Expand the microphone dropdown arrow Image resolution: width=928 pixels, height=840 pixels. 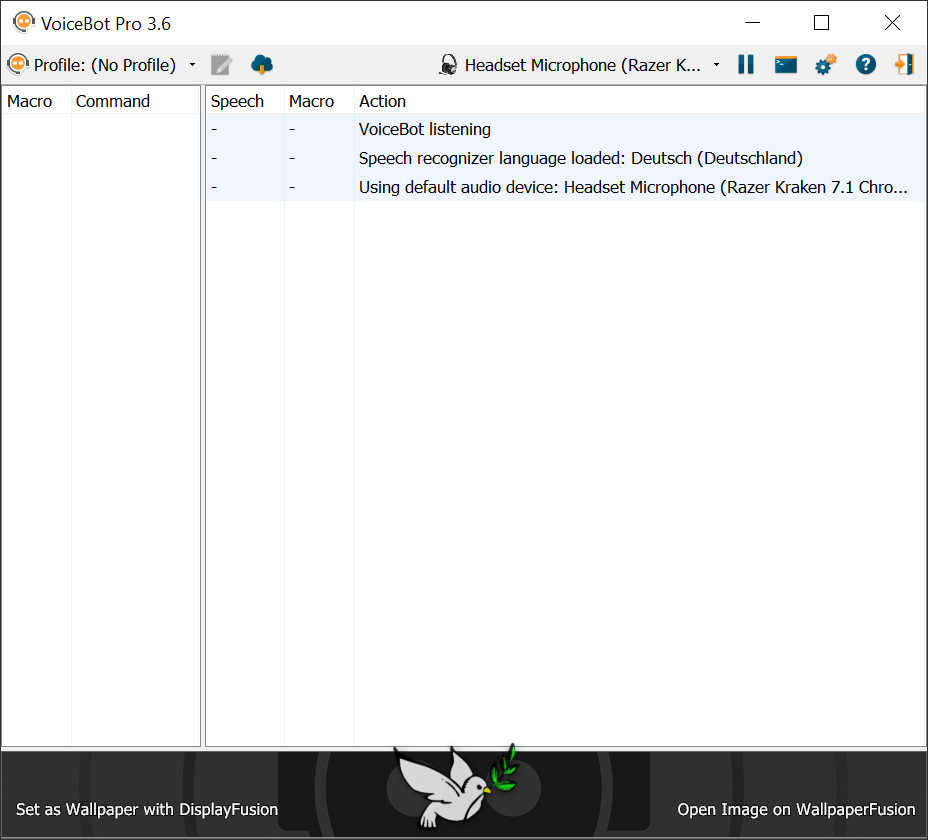(x=716, y=65)
